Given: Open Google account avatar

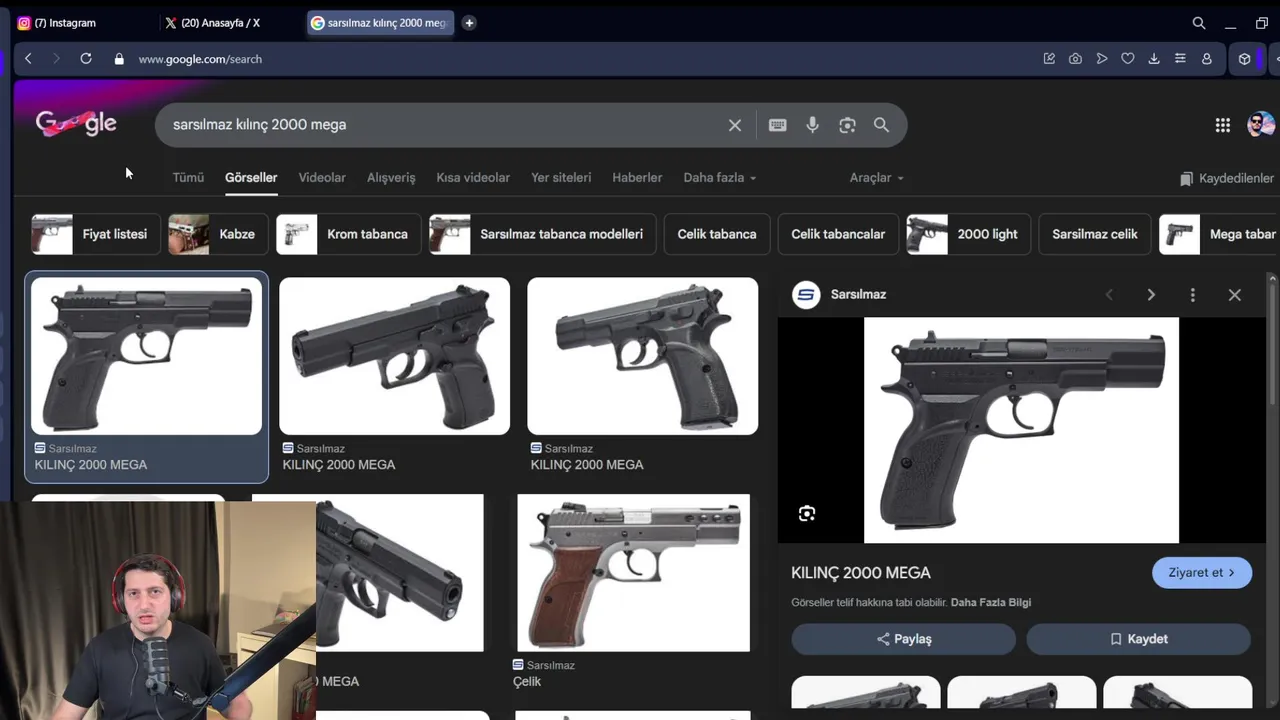Looking at the screenshot, I should (x=1261, y=124).
